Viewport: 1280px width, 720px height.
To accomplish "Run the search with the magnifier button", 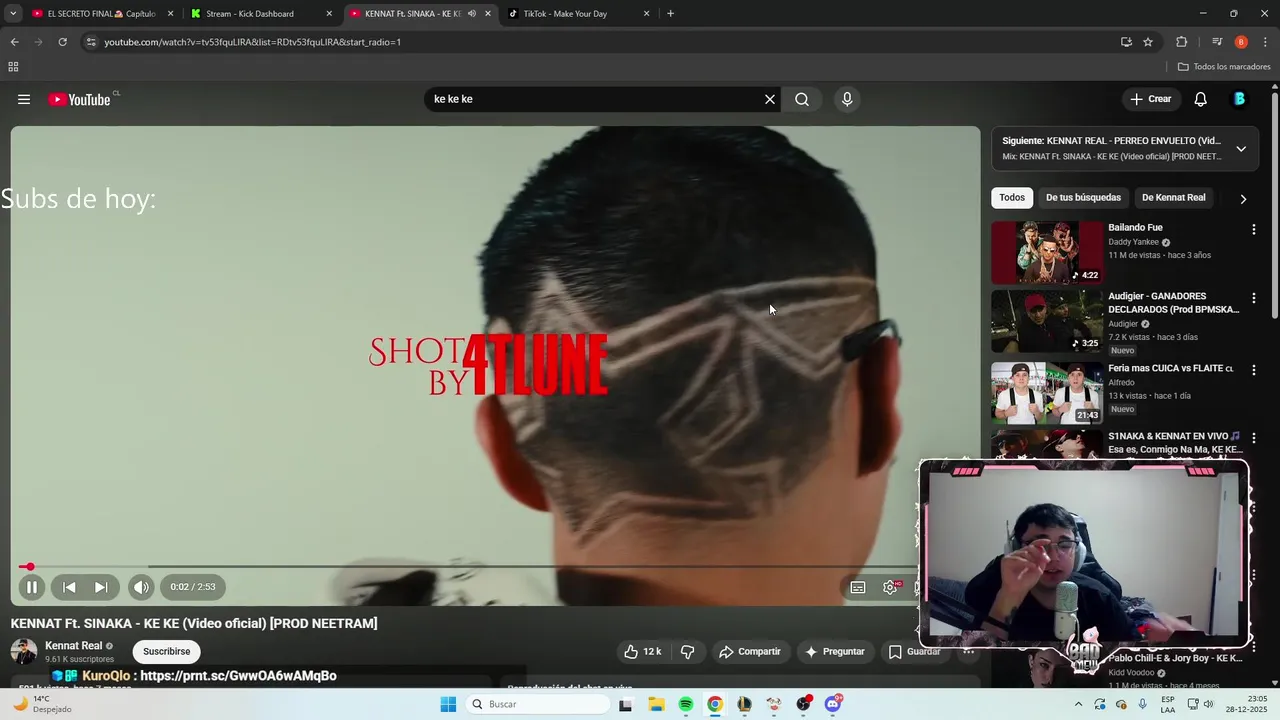I will [802, 99].
